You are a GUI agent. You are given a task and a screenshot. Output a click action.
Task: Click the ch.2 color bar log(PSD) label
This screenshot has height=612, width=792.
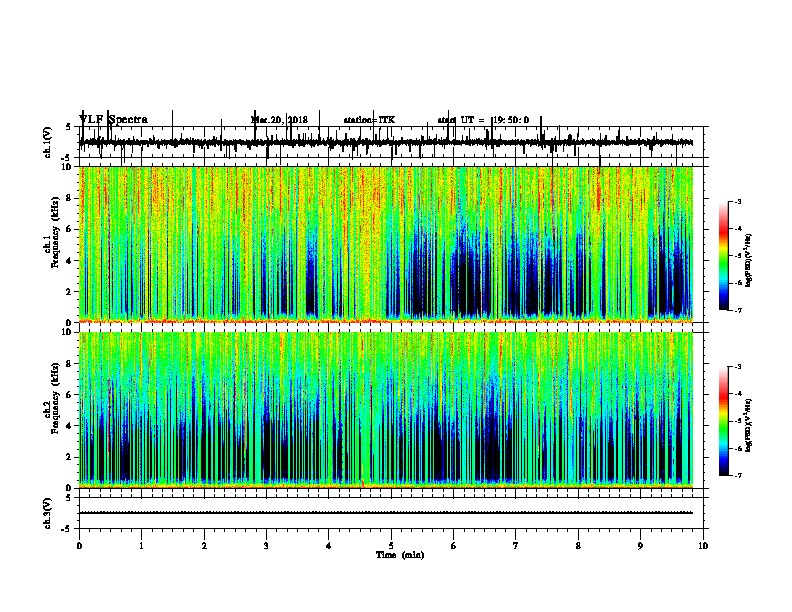coord(749,425)
